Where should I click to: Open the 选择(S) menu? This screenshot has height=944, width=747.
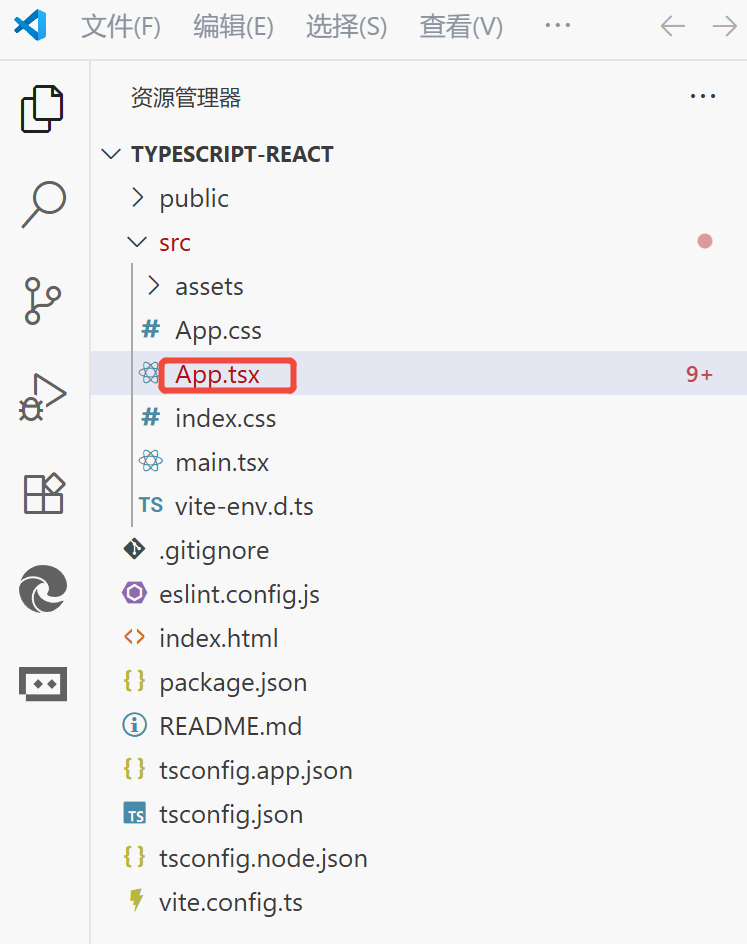(346, 27)
